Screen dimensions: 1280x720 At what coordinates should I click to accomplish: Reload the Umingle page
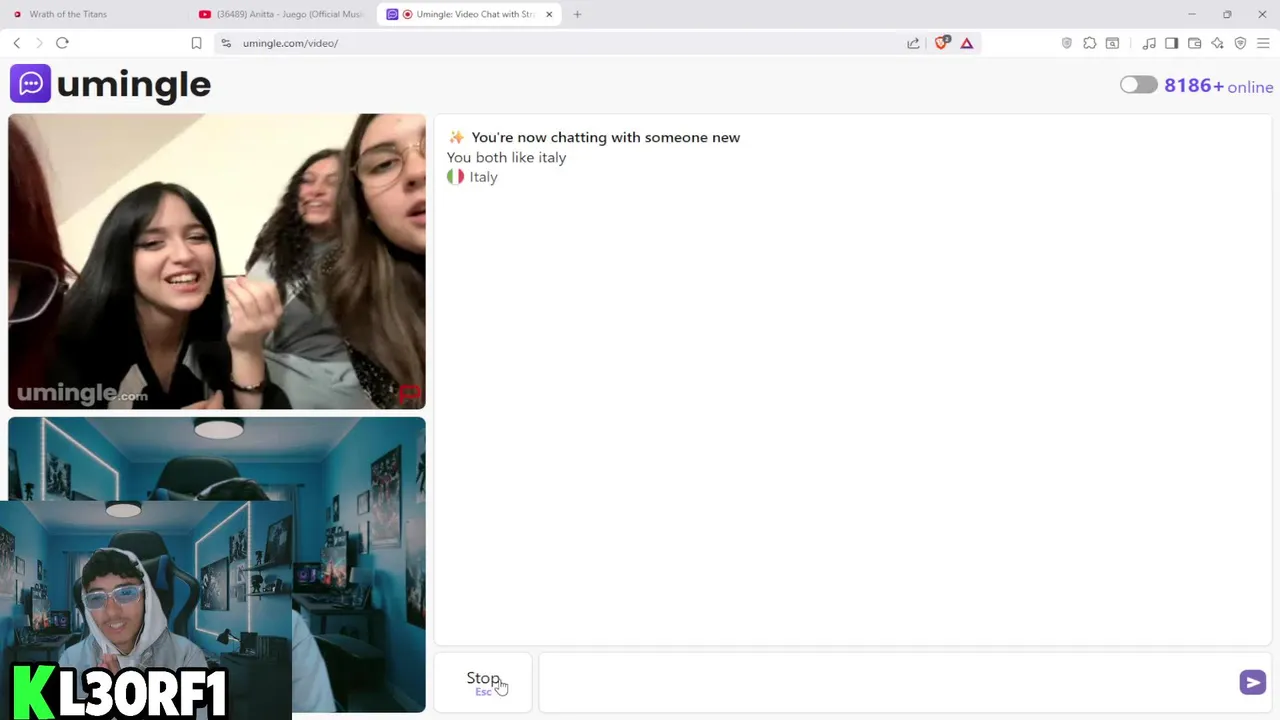62,43
